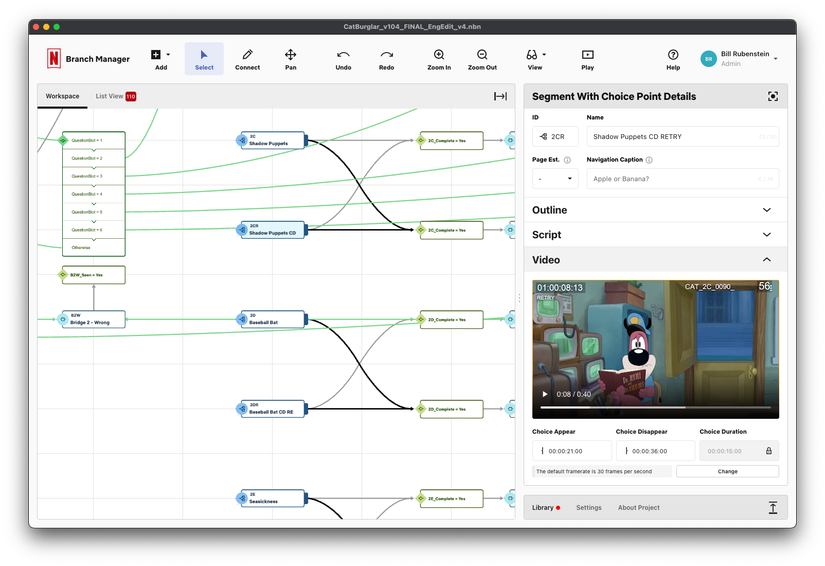This screenshot has width=825, height=566.
Task: Select the 2E Seasickness node
Action: click(x=272, y=498)
